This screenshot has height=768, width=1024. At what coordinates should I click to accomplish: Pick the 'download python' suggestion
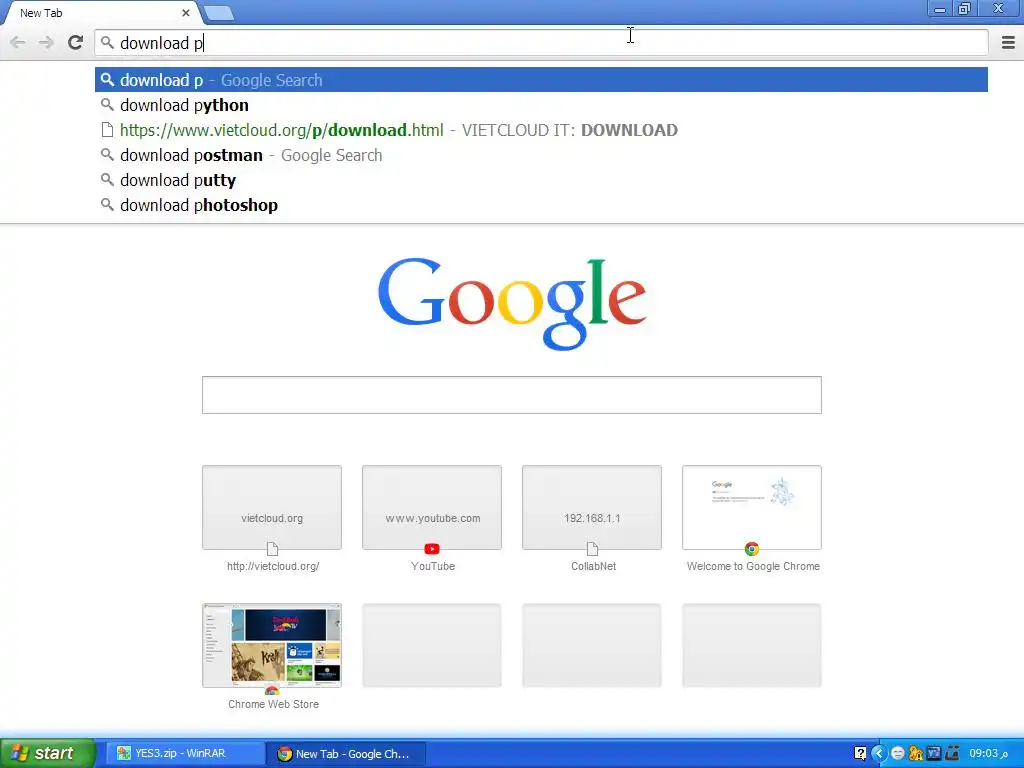(x=541, y=105)
